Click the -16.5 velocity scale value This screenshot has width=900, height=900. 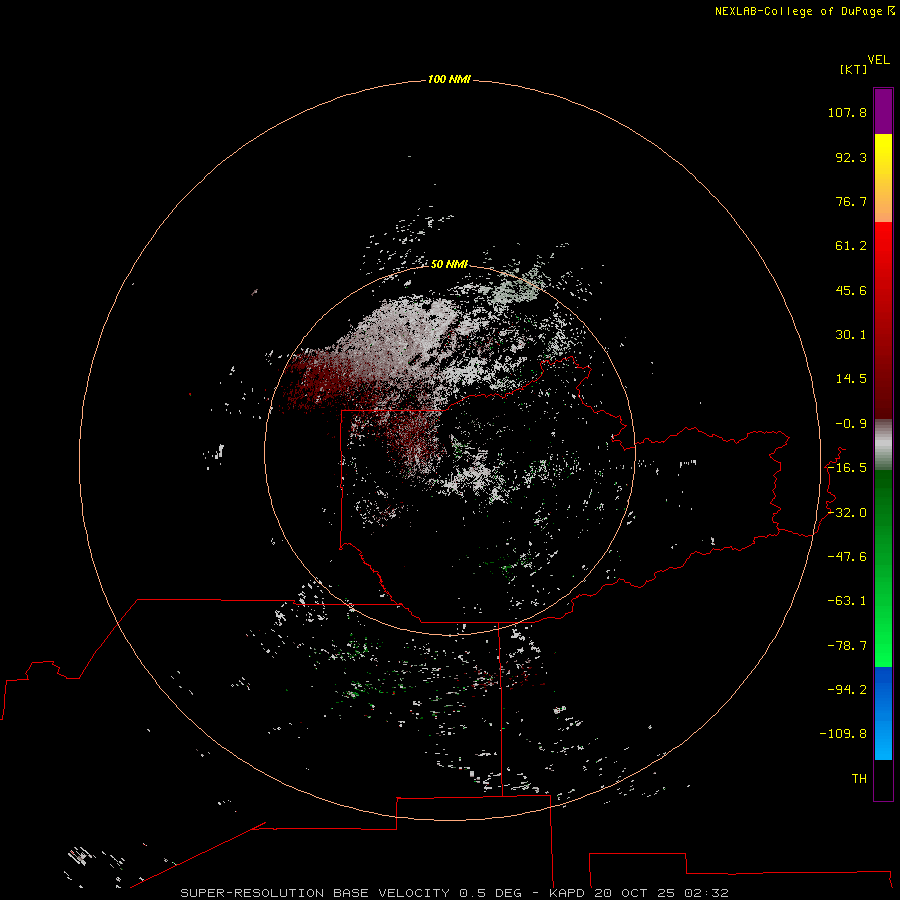pyautogui.click(x=847, y=468)
